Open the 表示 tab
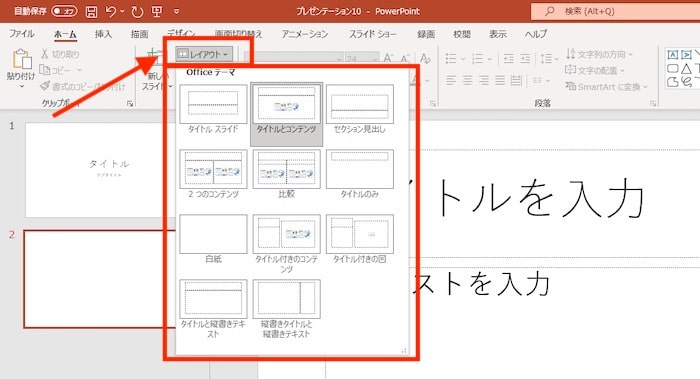 (x=497, y=34)
